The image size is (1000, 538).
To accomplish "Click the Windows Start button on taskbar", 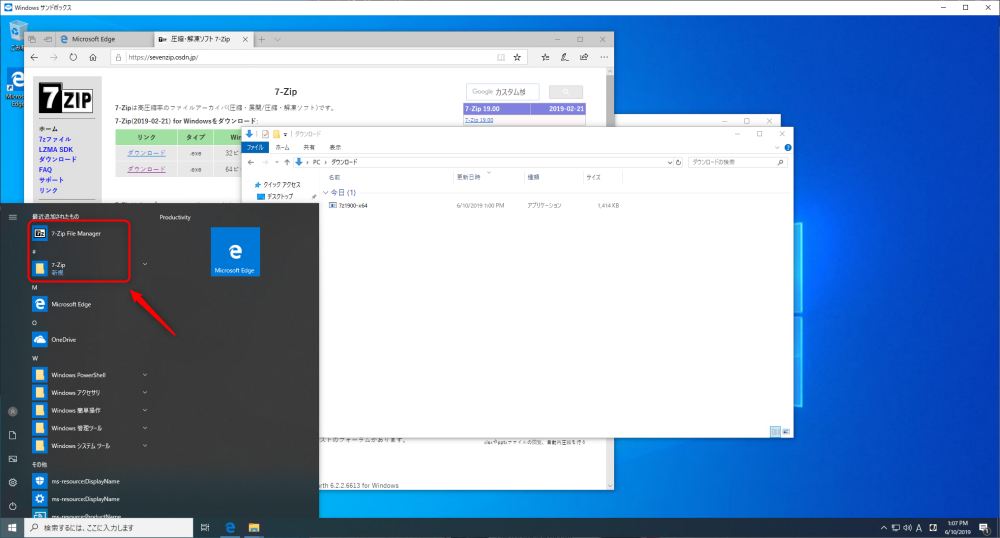I will pyautogui.click(x=12, y=528).
